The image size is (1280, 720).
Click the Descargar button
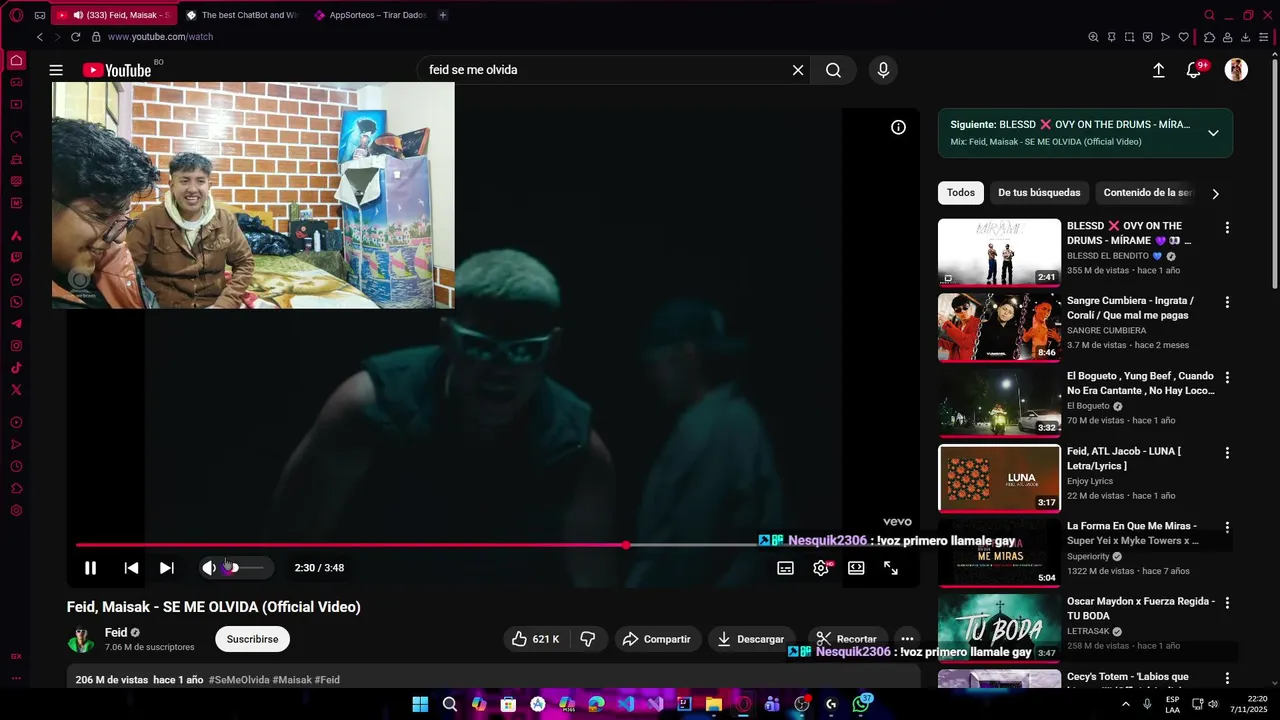[751, 639]
